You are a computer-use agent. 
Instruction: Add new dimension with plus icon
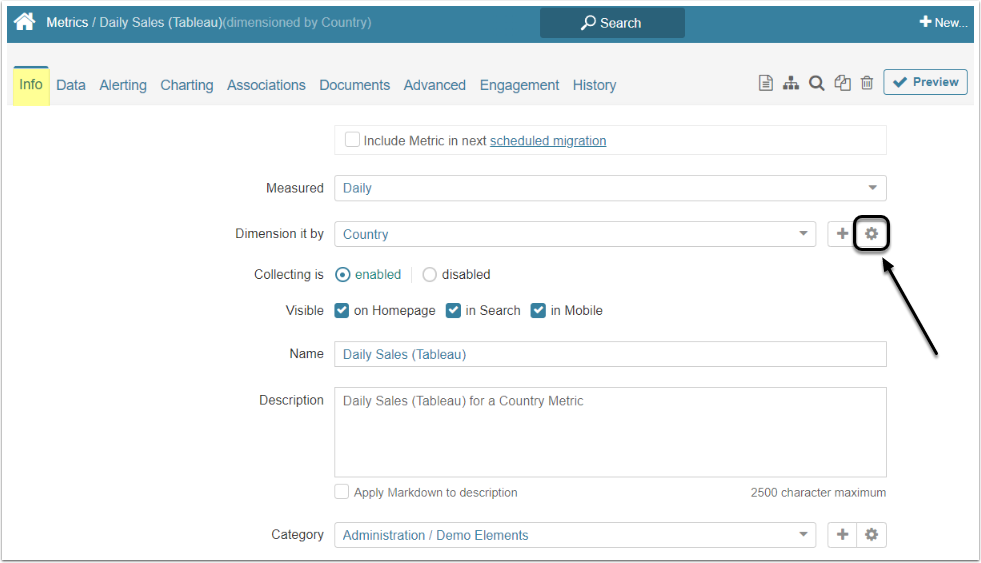(842, 234)
